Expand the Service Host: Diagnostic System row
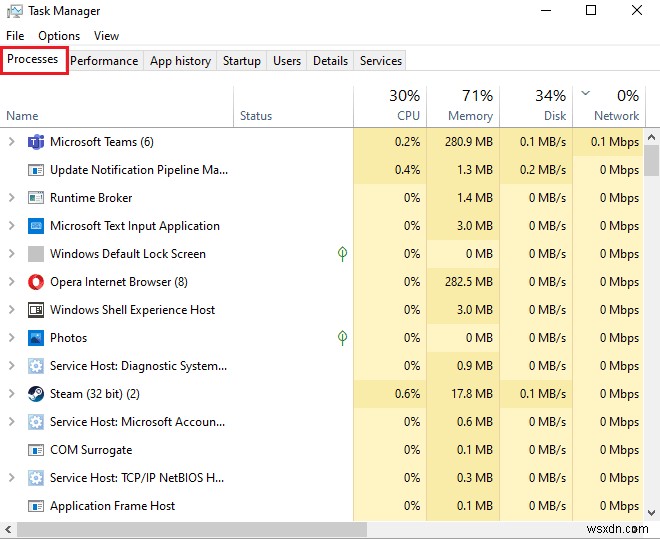The width and height of the screenshot is (660, 539). tap(12, 366)
